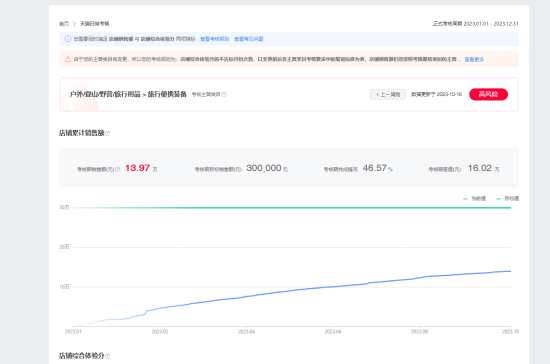The height and width of the screenshot is (364, 550).
Task: Click the 10万 y-axis label
Action: [x=64, y=287]
